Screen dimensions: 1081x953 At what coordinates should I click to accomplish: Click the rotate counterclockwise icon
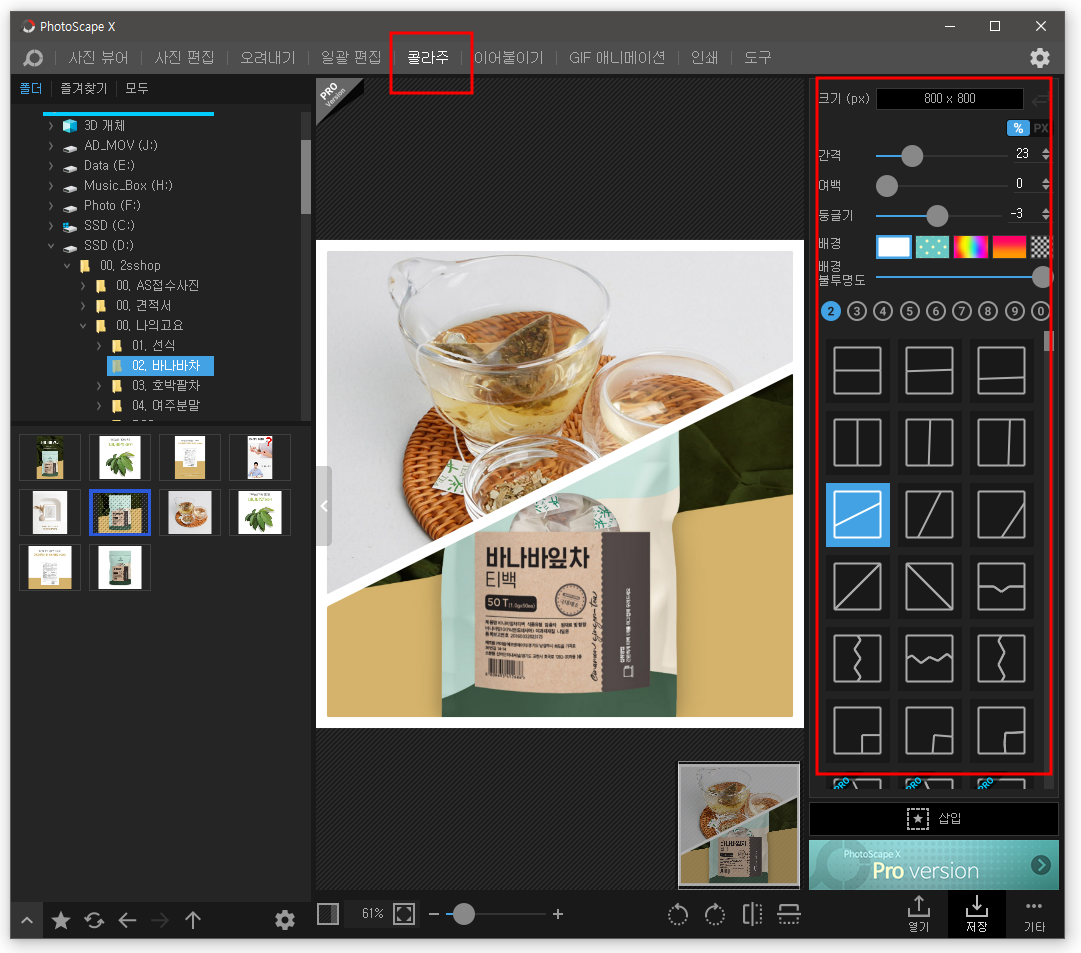678,914
